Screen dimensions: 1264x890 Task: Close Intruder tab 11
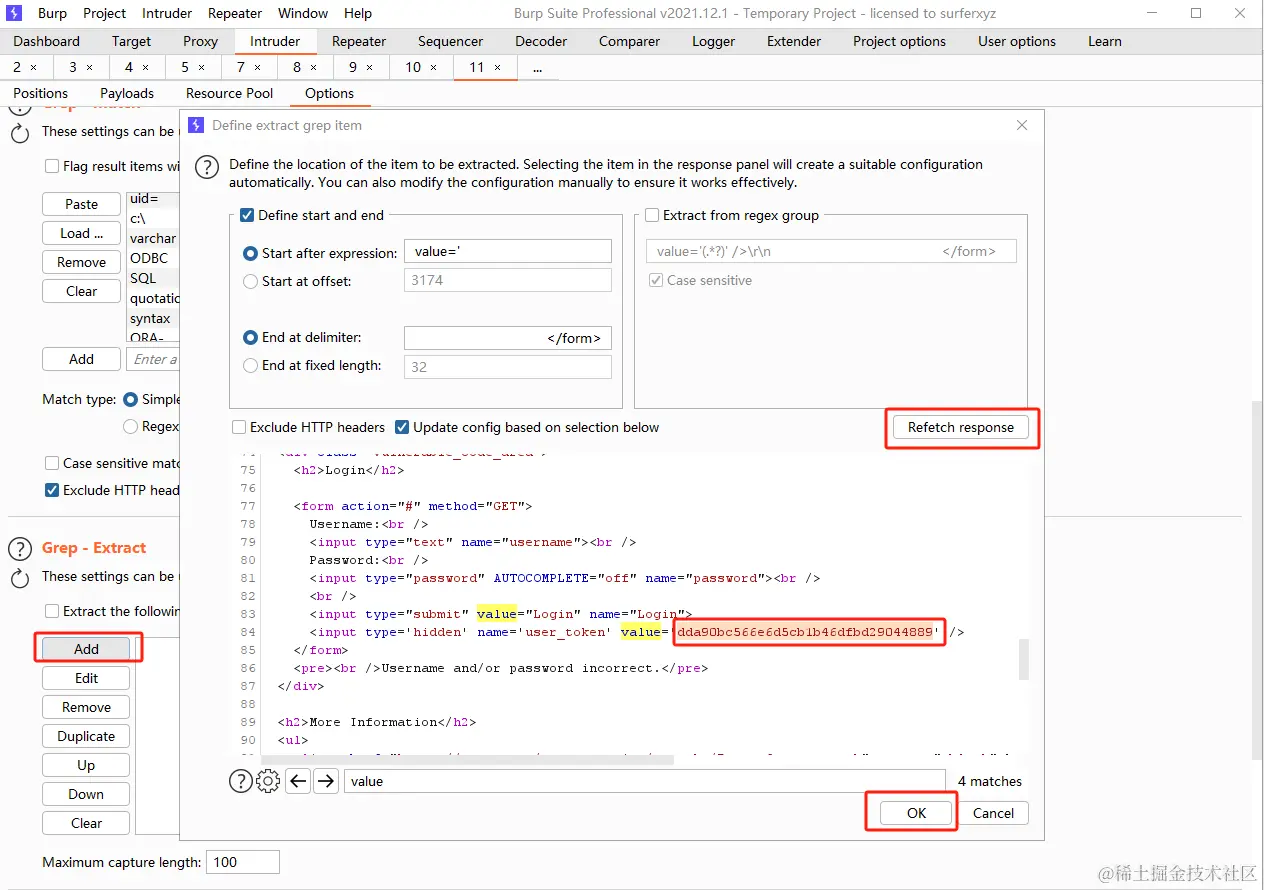(x=498, y=67)
